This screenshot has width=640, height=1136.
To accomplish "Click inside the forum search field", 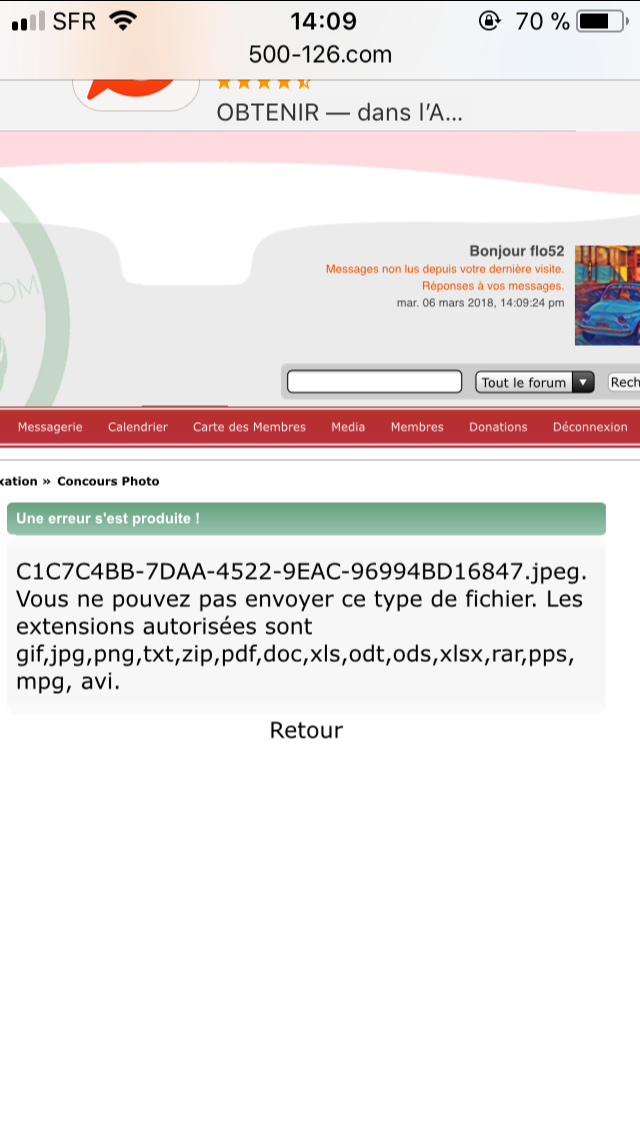I will 374,382.
